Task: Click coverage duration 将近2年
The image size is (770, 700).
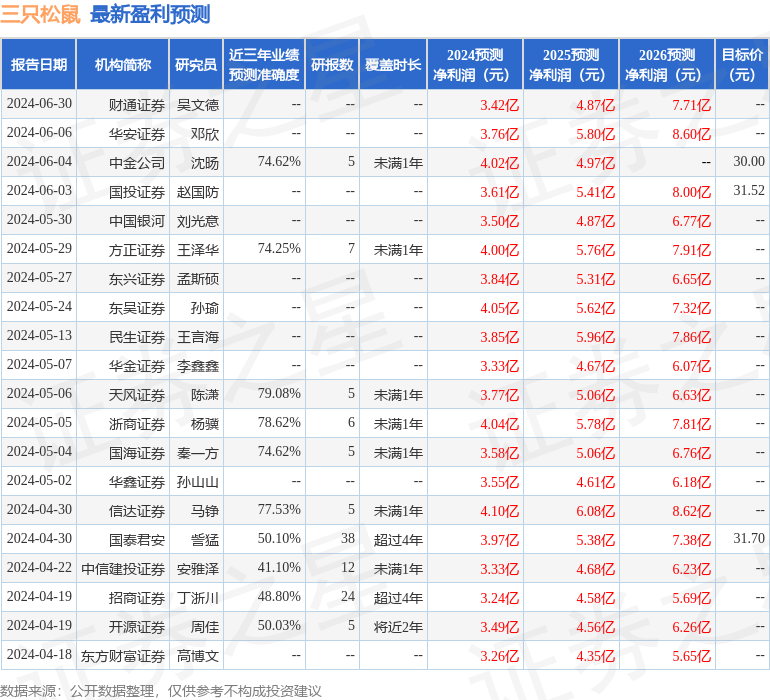Action: click(398, 626)
